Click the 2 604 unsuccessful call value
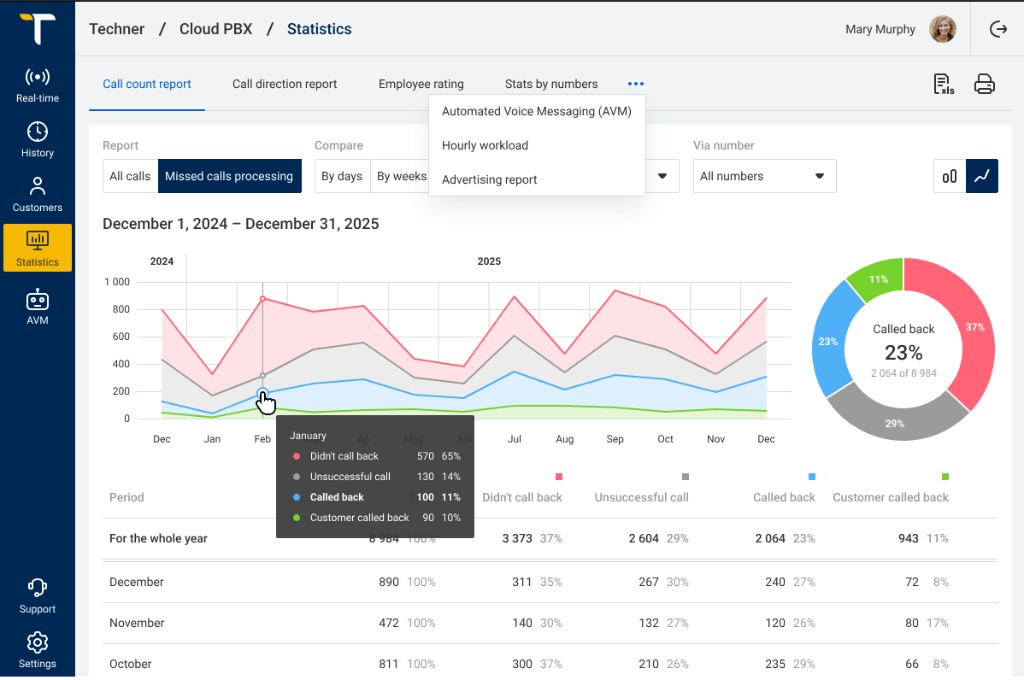This screenshot has height=680, width=1024. [644, 538]
